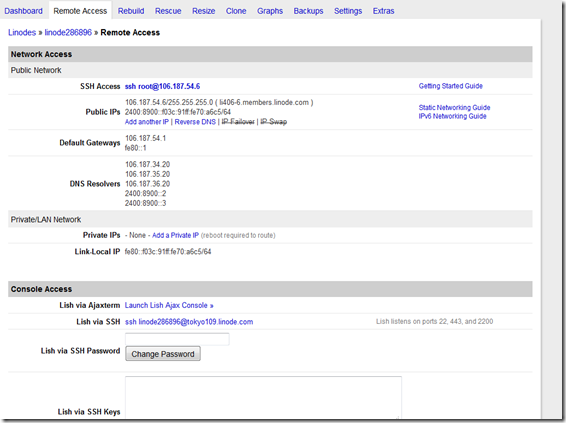The image size is (566, 423).
Task: Switch to the Rebuild tab
Action: (131, 11)
